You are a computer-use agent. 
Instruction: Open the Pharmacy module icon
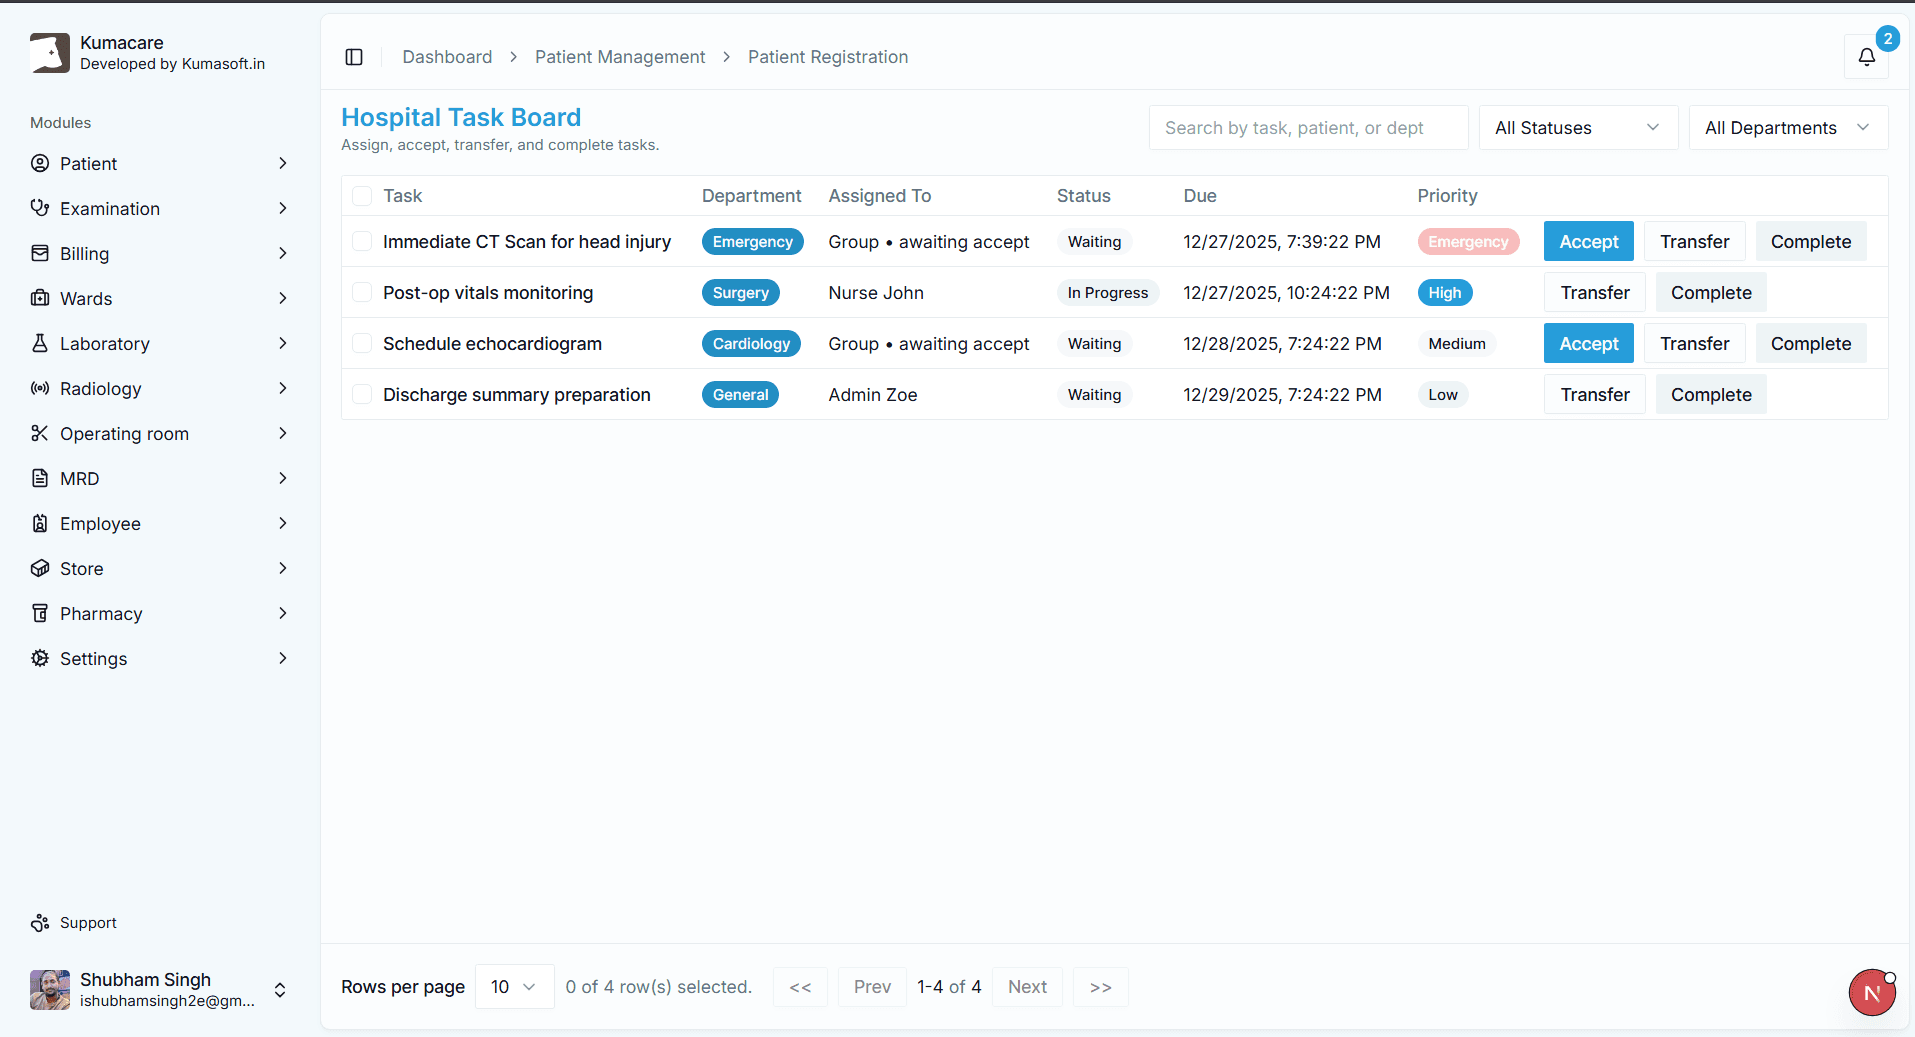(x=39, y=613)
